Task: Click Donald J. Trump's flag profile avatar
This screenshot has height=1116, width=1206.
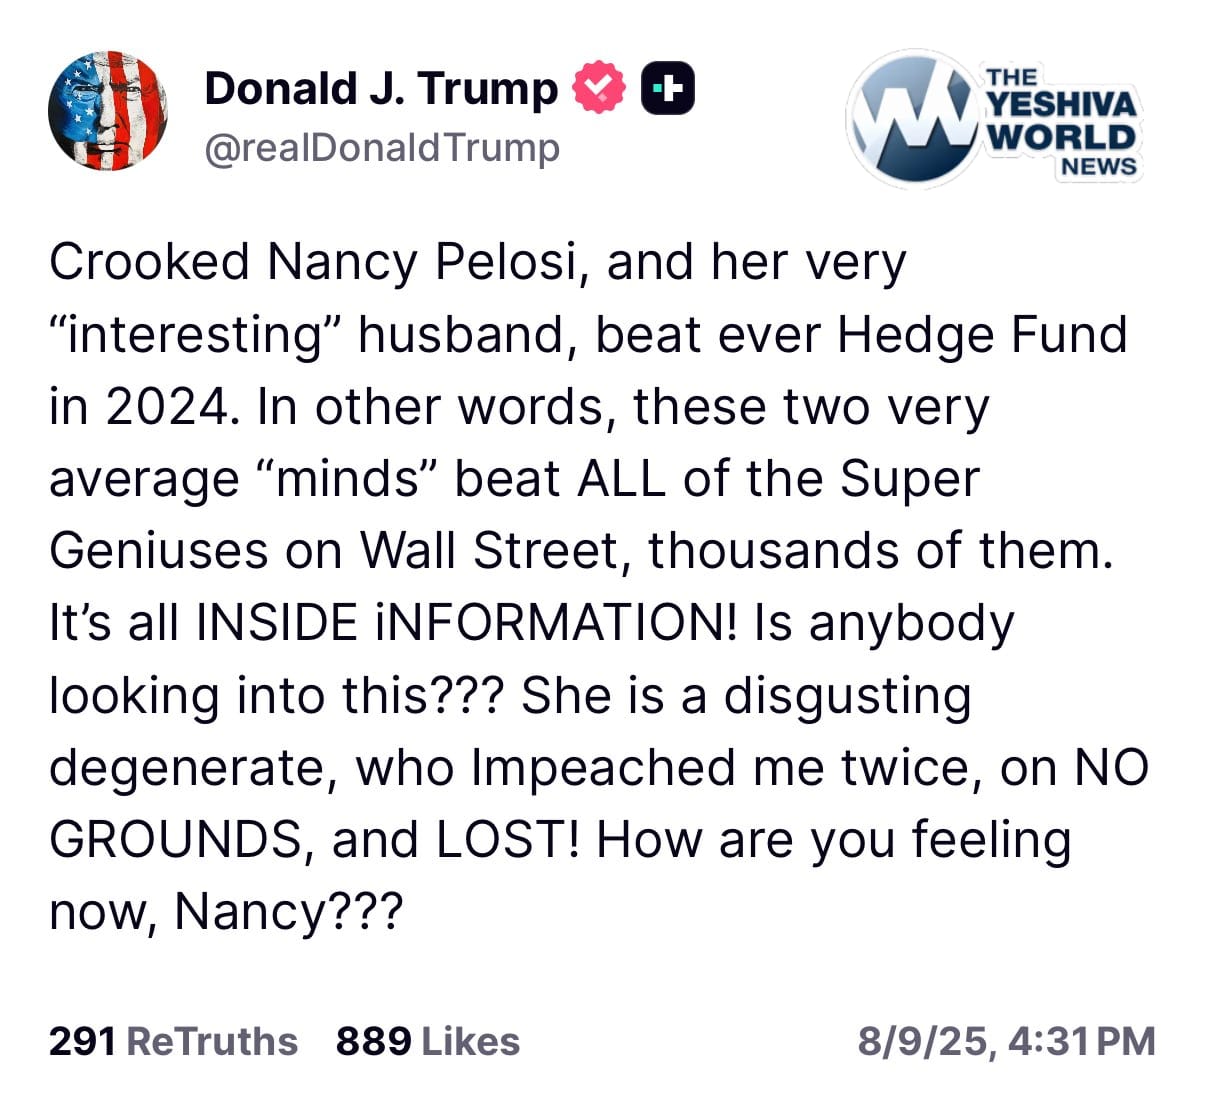Action: (107, 110)
